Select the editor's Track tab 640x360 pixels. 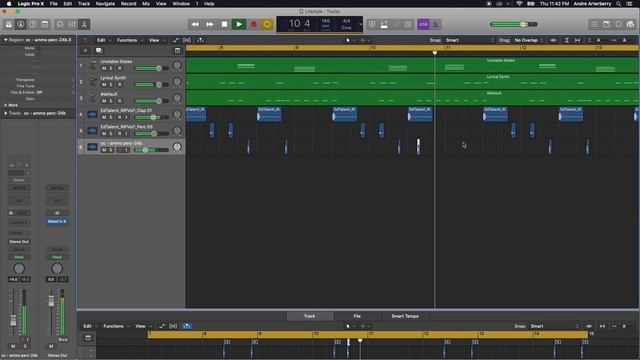click(309, 316)
